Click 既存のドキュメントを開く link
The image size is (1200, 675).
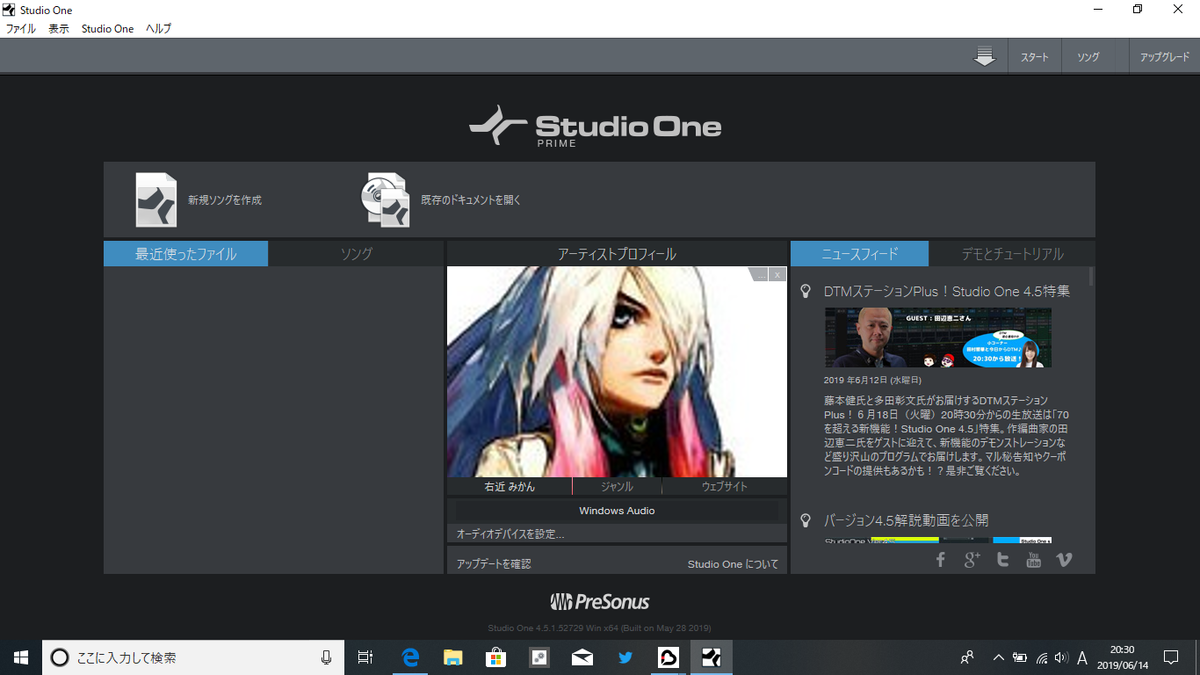pyautogui.click(x=471, y=200)
